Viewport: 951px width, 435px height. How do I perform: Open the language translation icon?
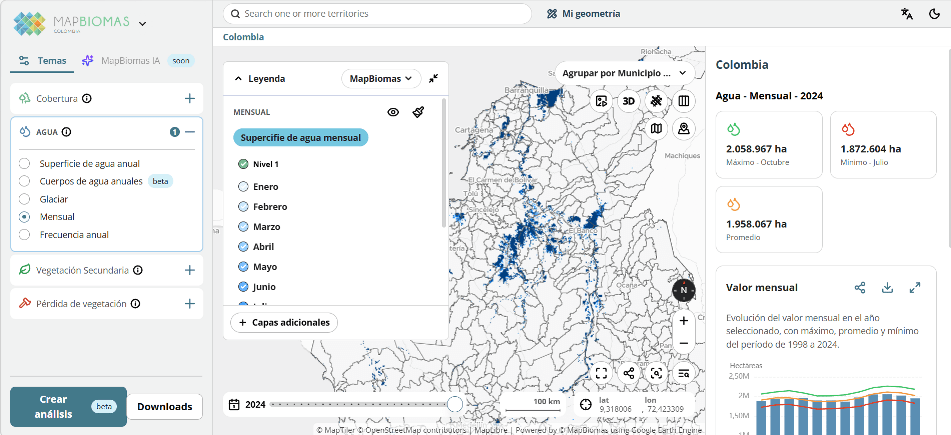[x=906, y=14]
